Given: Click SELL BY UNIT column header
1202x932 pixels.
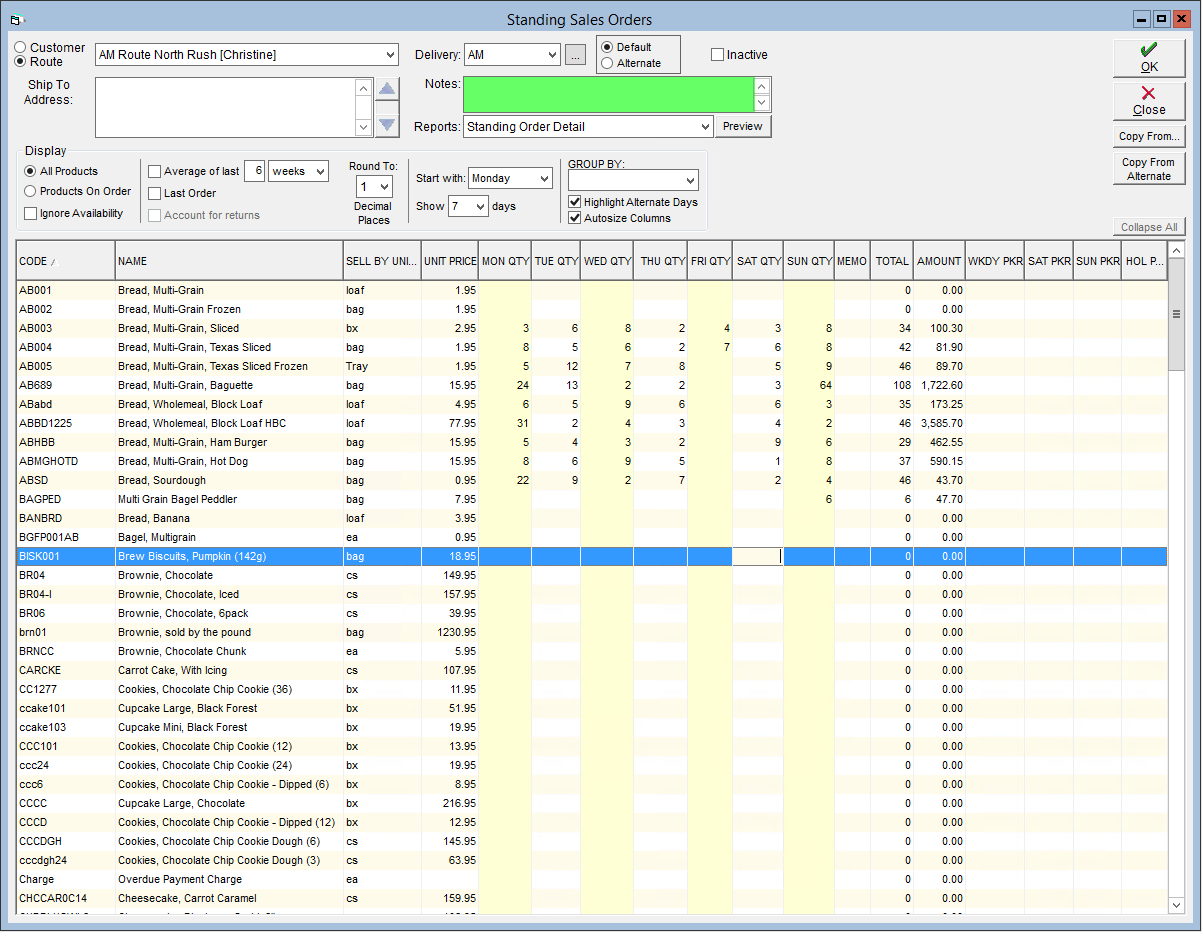Looking at the screenshot, I should tap(381, 261).
